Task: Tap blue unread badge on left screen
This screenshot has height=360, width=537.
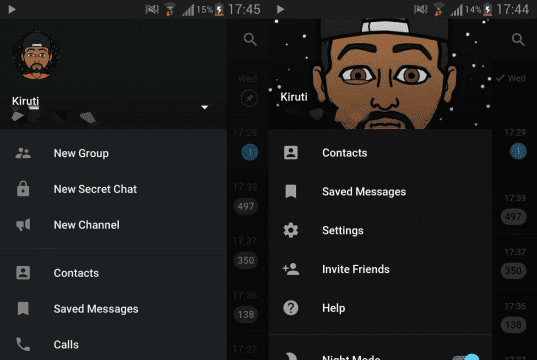Action: [250, 152]
